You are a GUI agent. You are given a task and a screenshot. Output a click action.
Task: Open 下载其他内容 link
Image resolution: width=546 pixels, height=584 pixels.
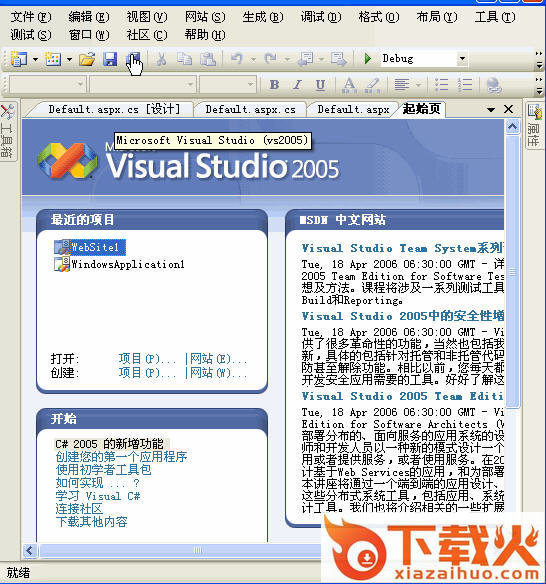pos(92,521)
